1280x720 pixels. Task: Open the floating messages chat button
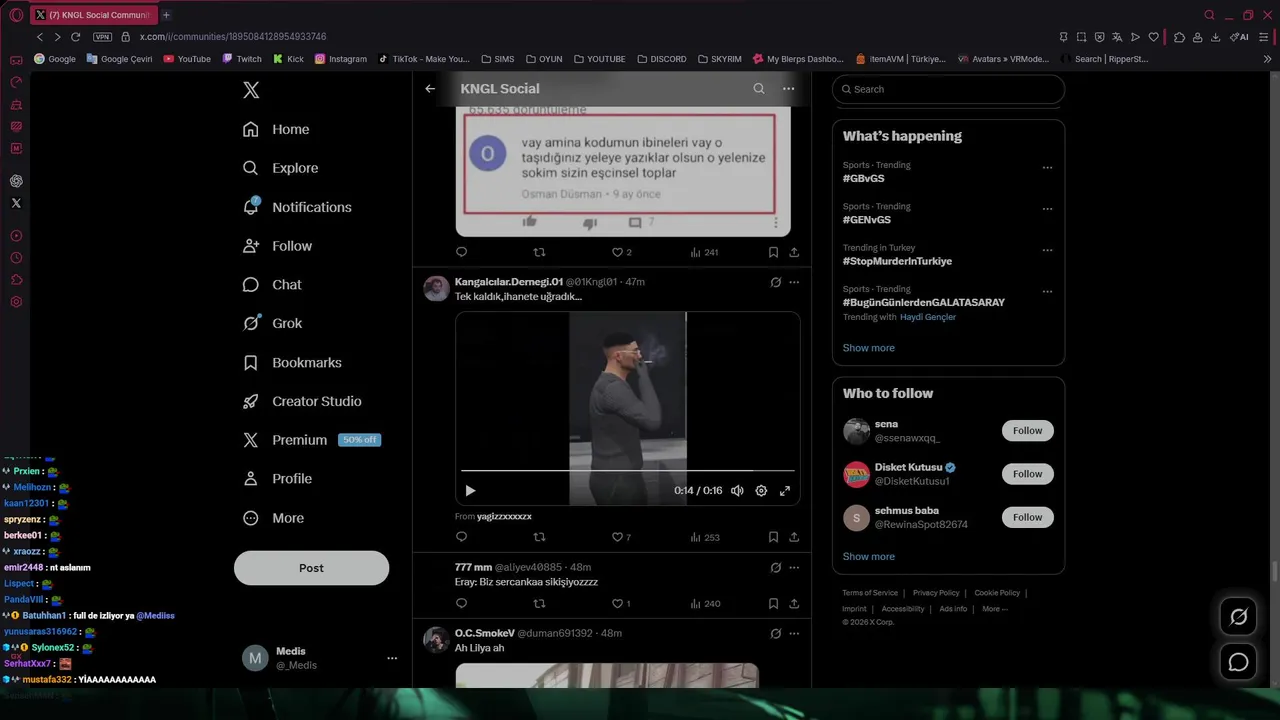pyautogui.click(x=1238, y=662)
